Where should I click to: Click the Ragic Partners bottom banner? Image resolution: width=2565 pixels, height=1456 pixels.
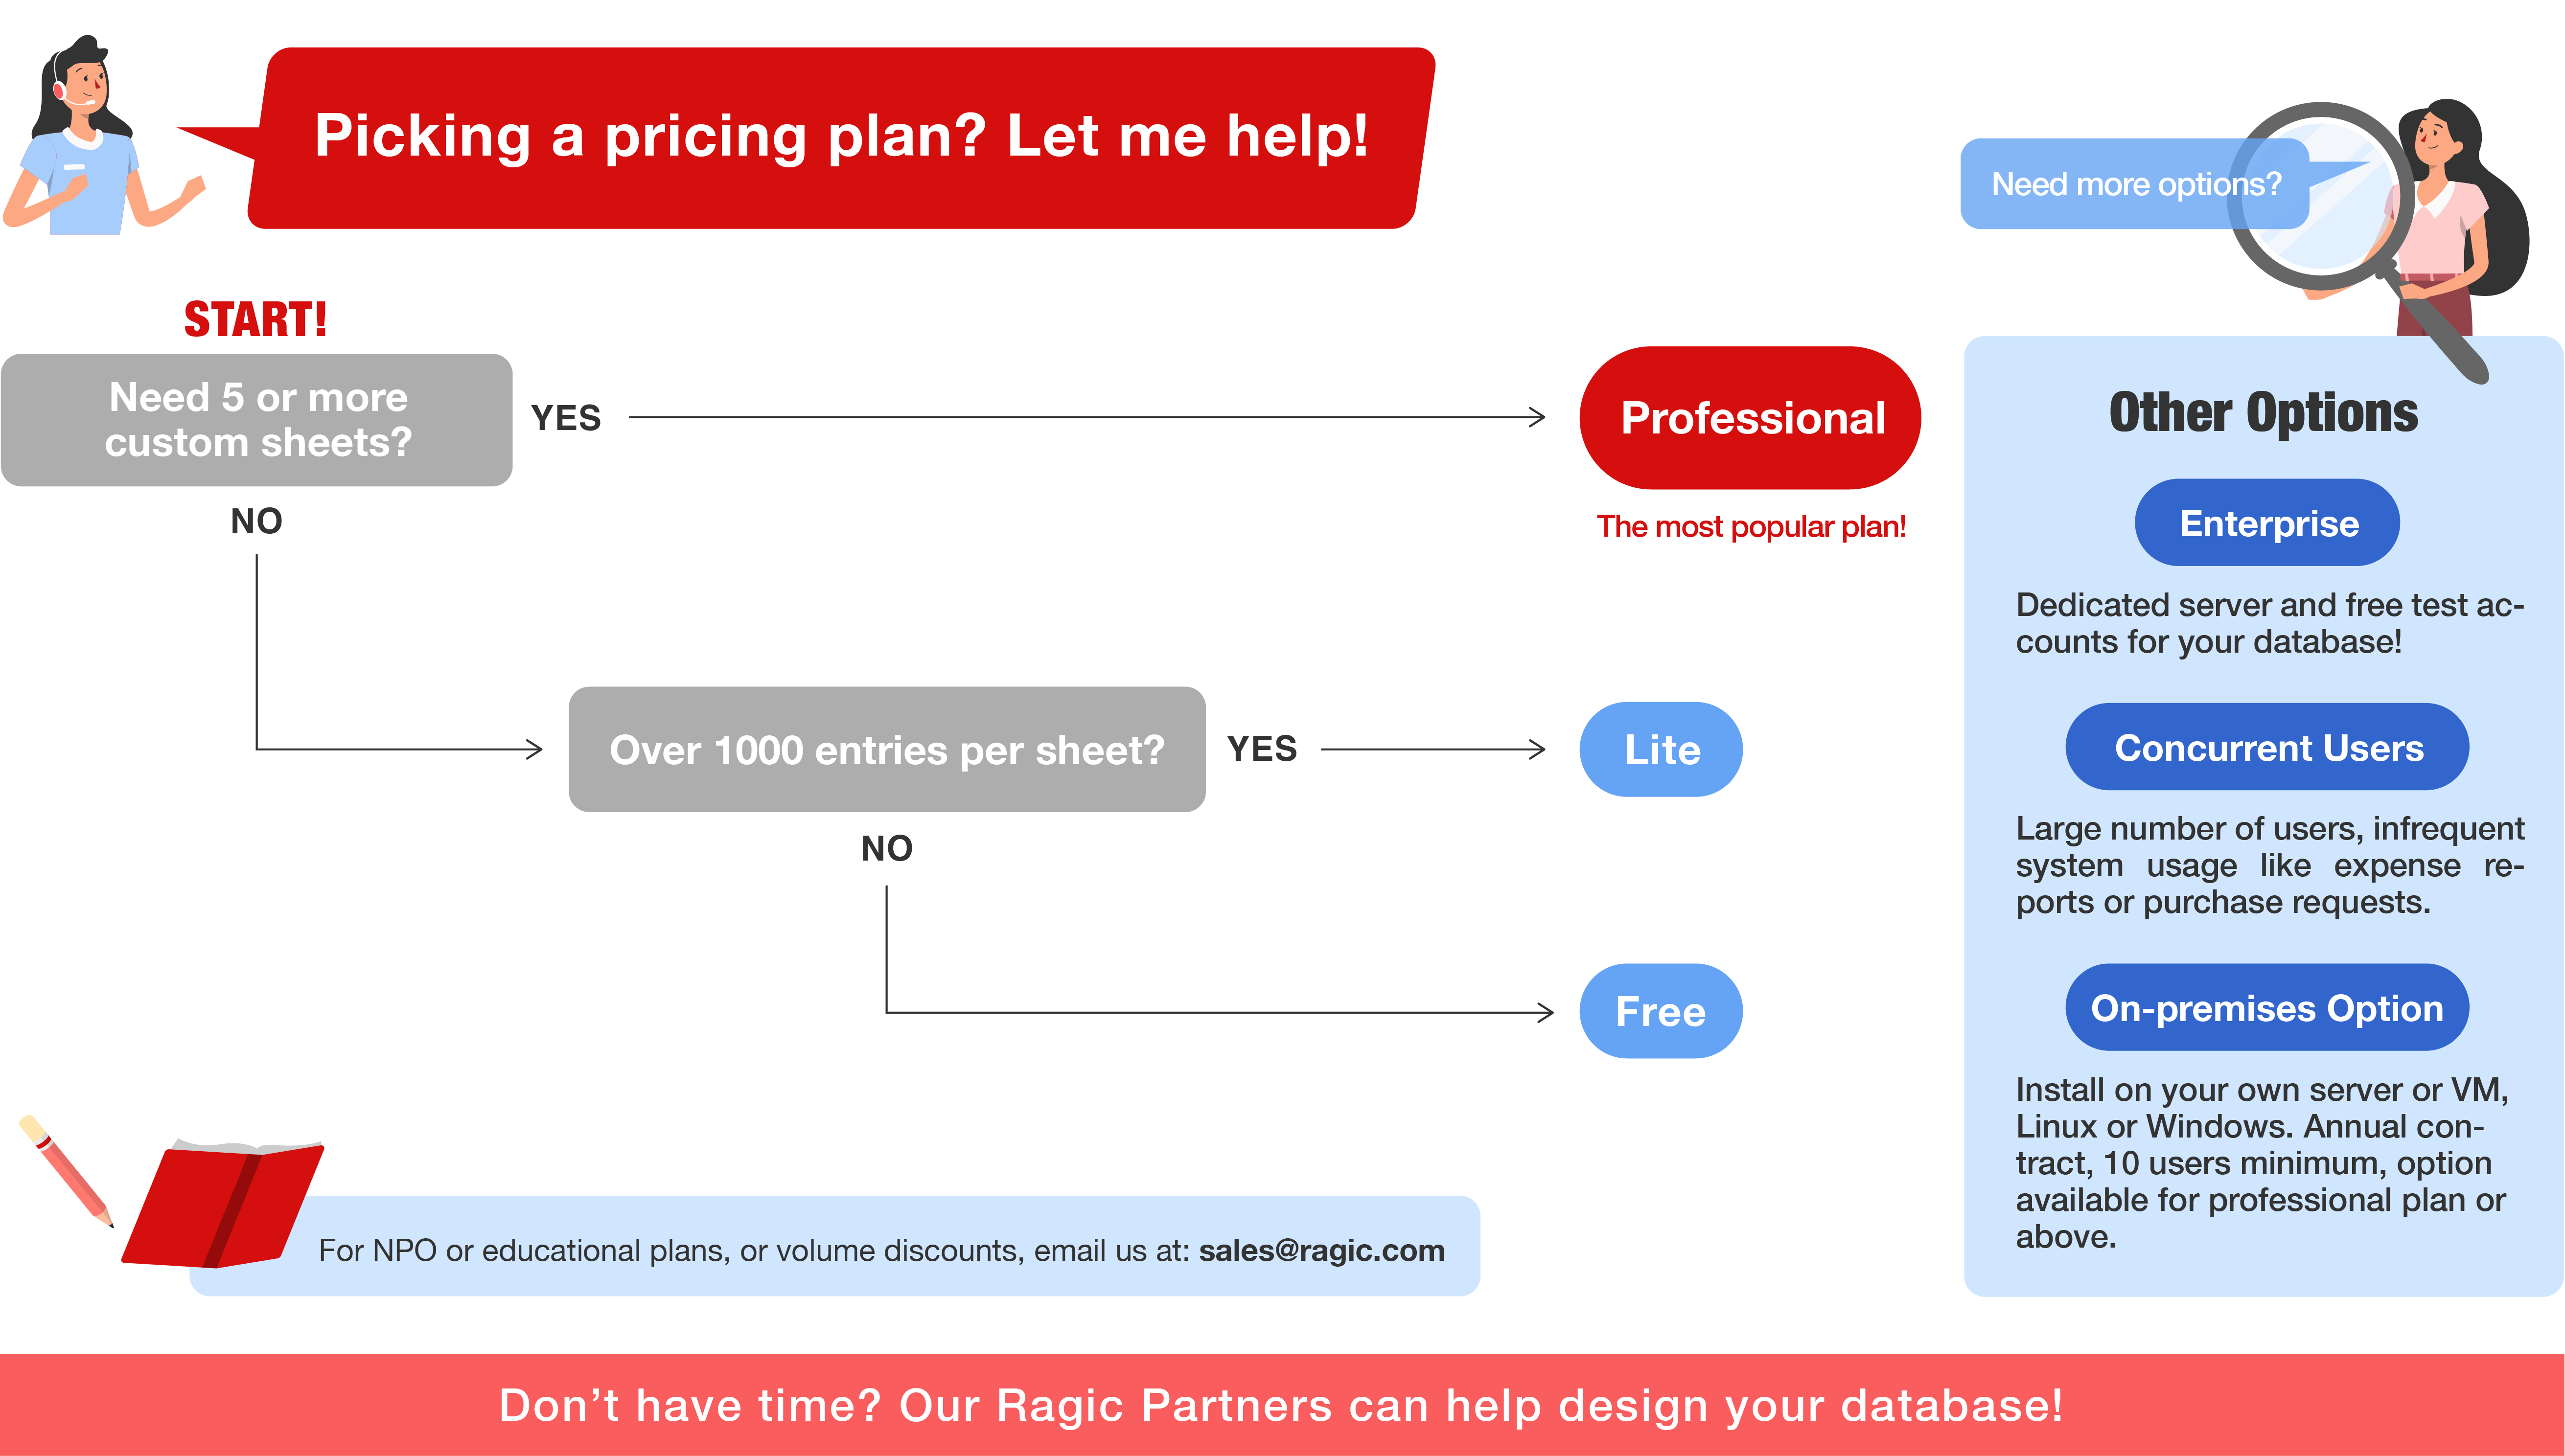1282,1405
